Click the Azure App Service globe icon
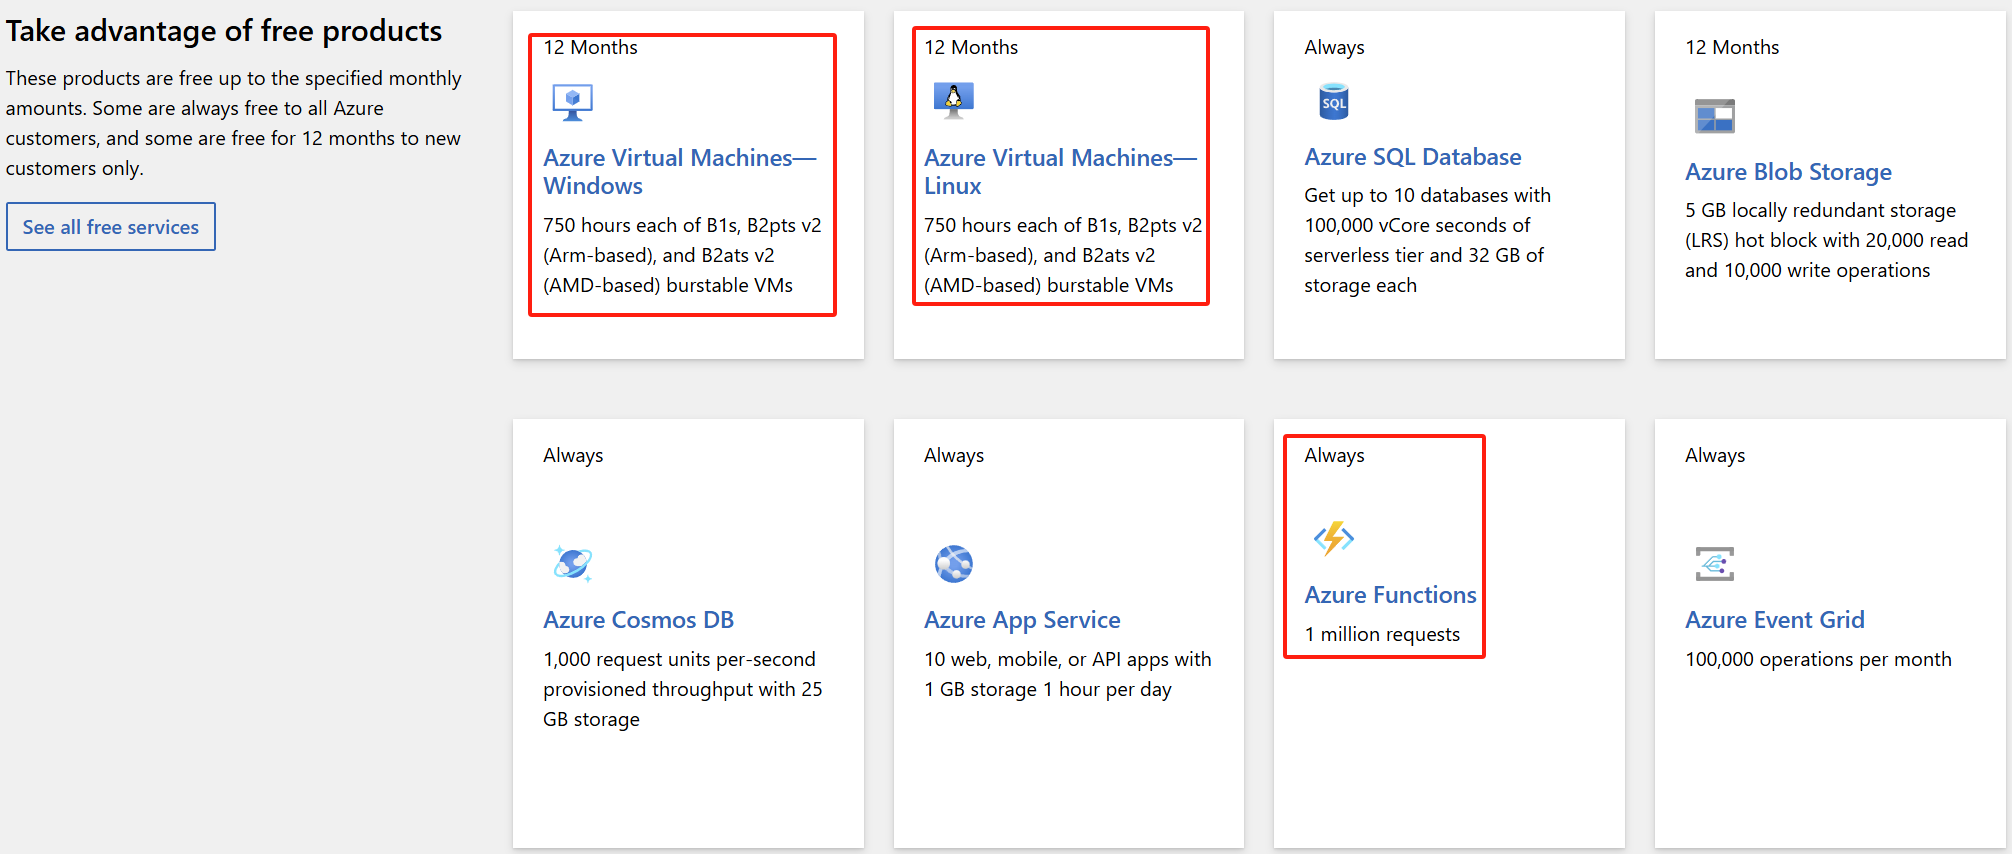 tap(953, 564)
